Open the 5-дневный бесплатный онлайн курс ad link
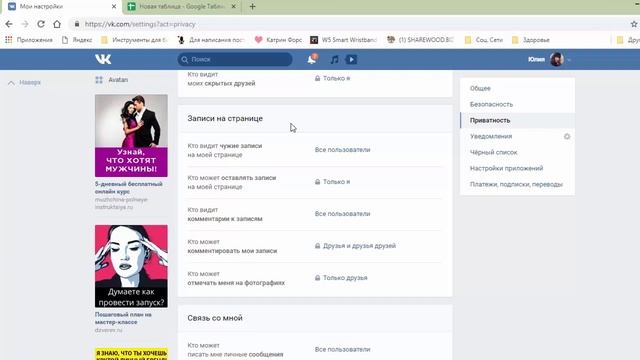Screen dimensions: 640x360 point(129,188)
